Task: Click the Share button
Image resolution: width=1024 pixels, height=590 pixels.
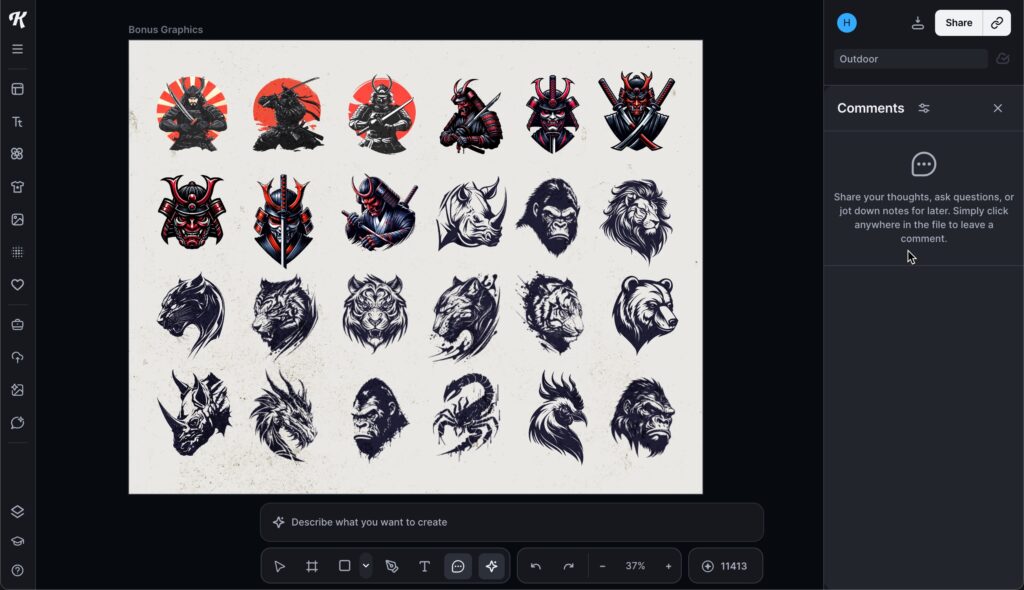Action: coord(959,23)
